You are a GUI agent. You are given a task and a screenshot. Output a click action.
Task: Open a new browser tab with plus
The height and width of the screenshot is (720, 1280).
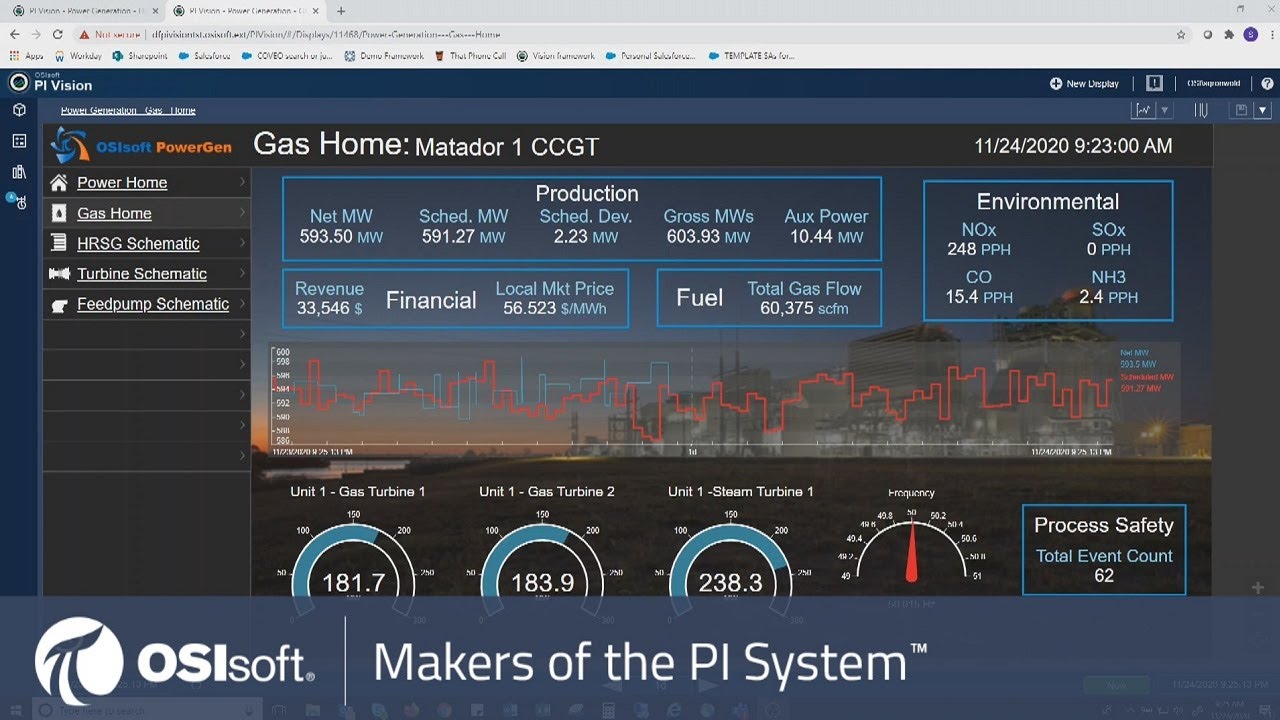341,11
